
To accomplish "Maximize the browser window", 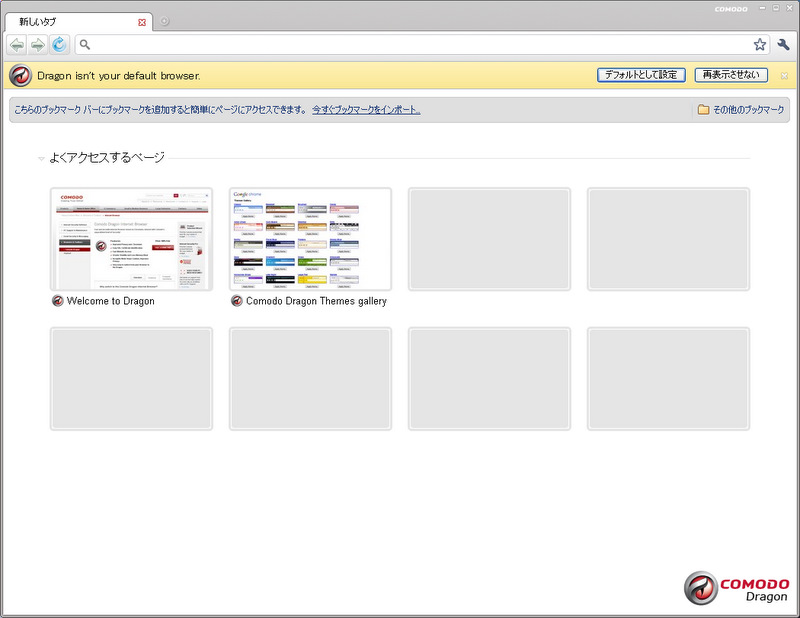I will (x=776, y=8).
